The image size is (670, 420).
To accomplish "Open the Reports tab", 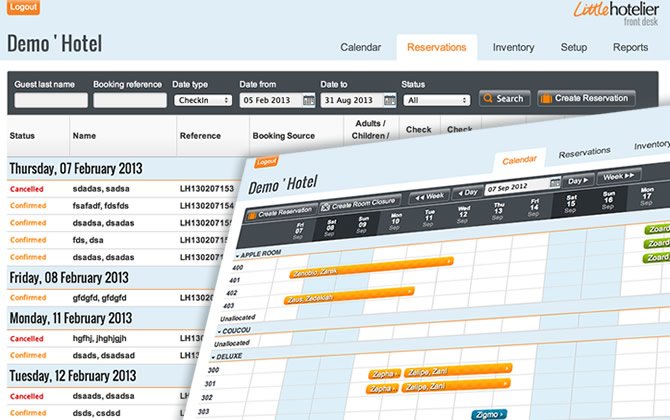I will (630, 47).
